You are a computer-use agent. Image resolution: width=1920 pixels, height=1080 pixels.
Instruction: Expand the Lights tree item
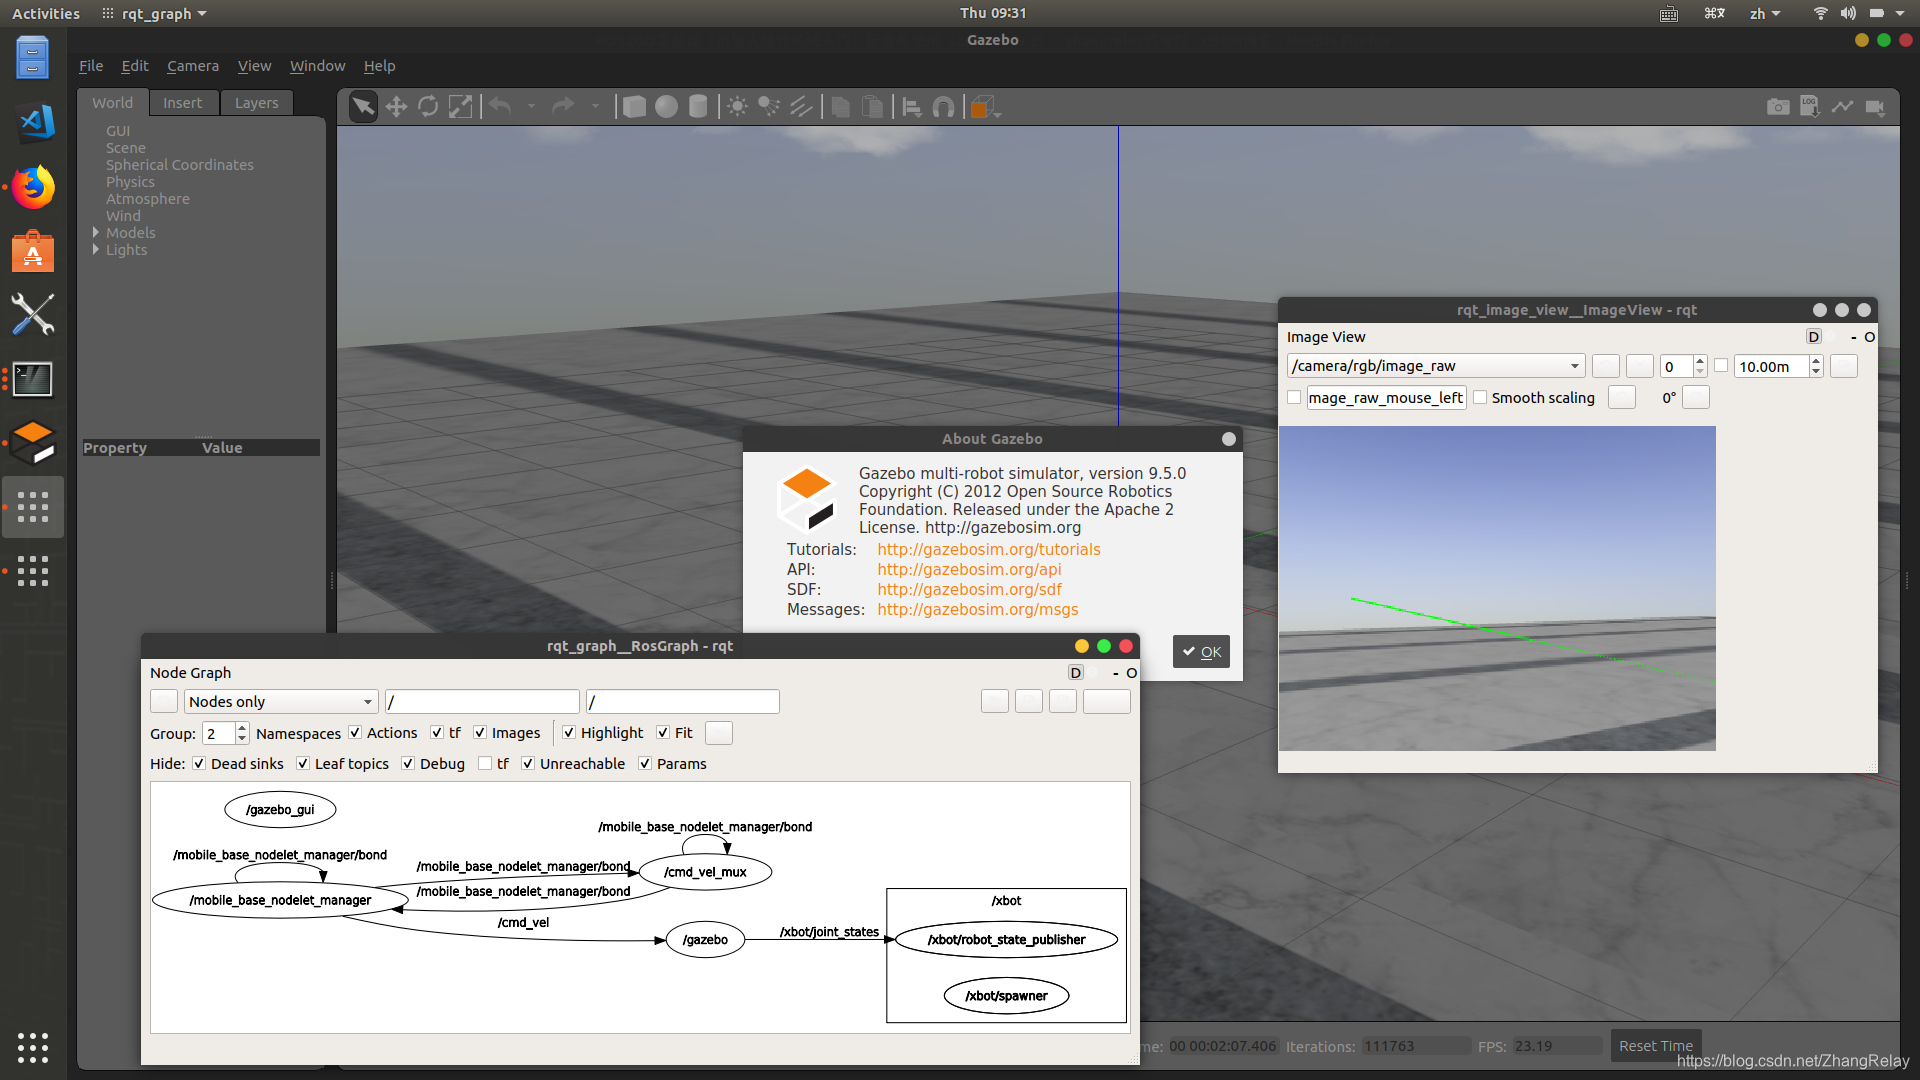pyautogui.click(x=96, y=250)
